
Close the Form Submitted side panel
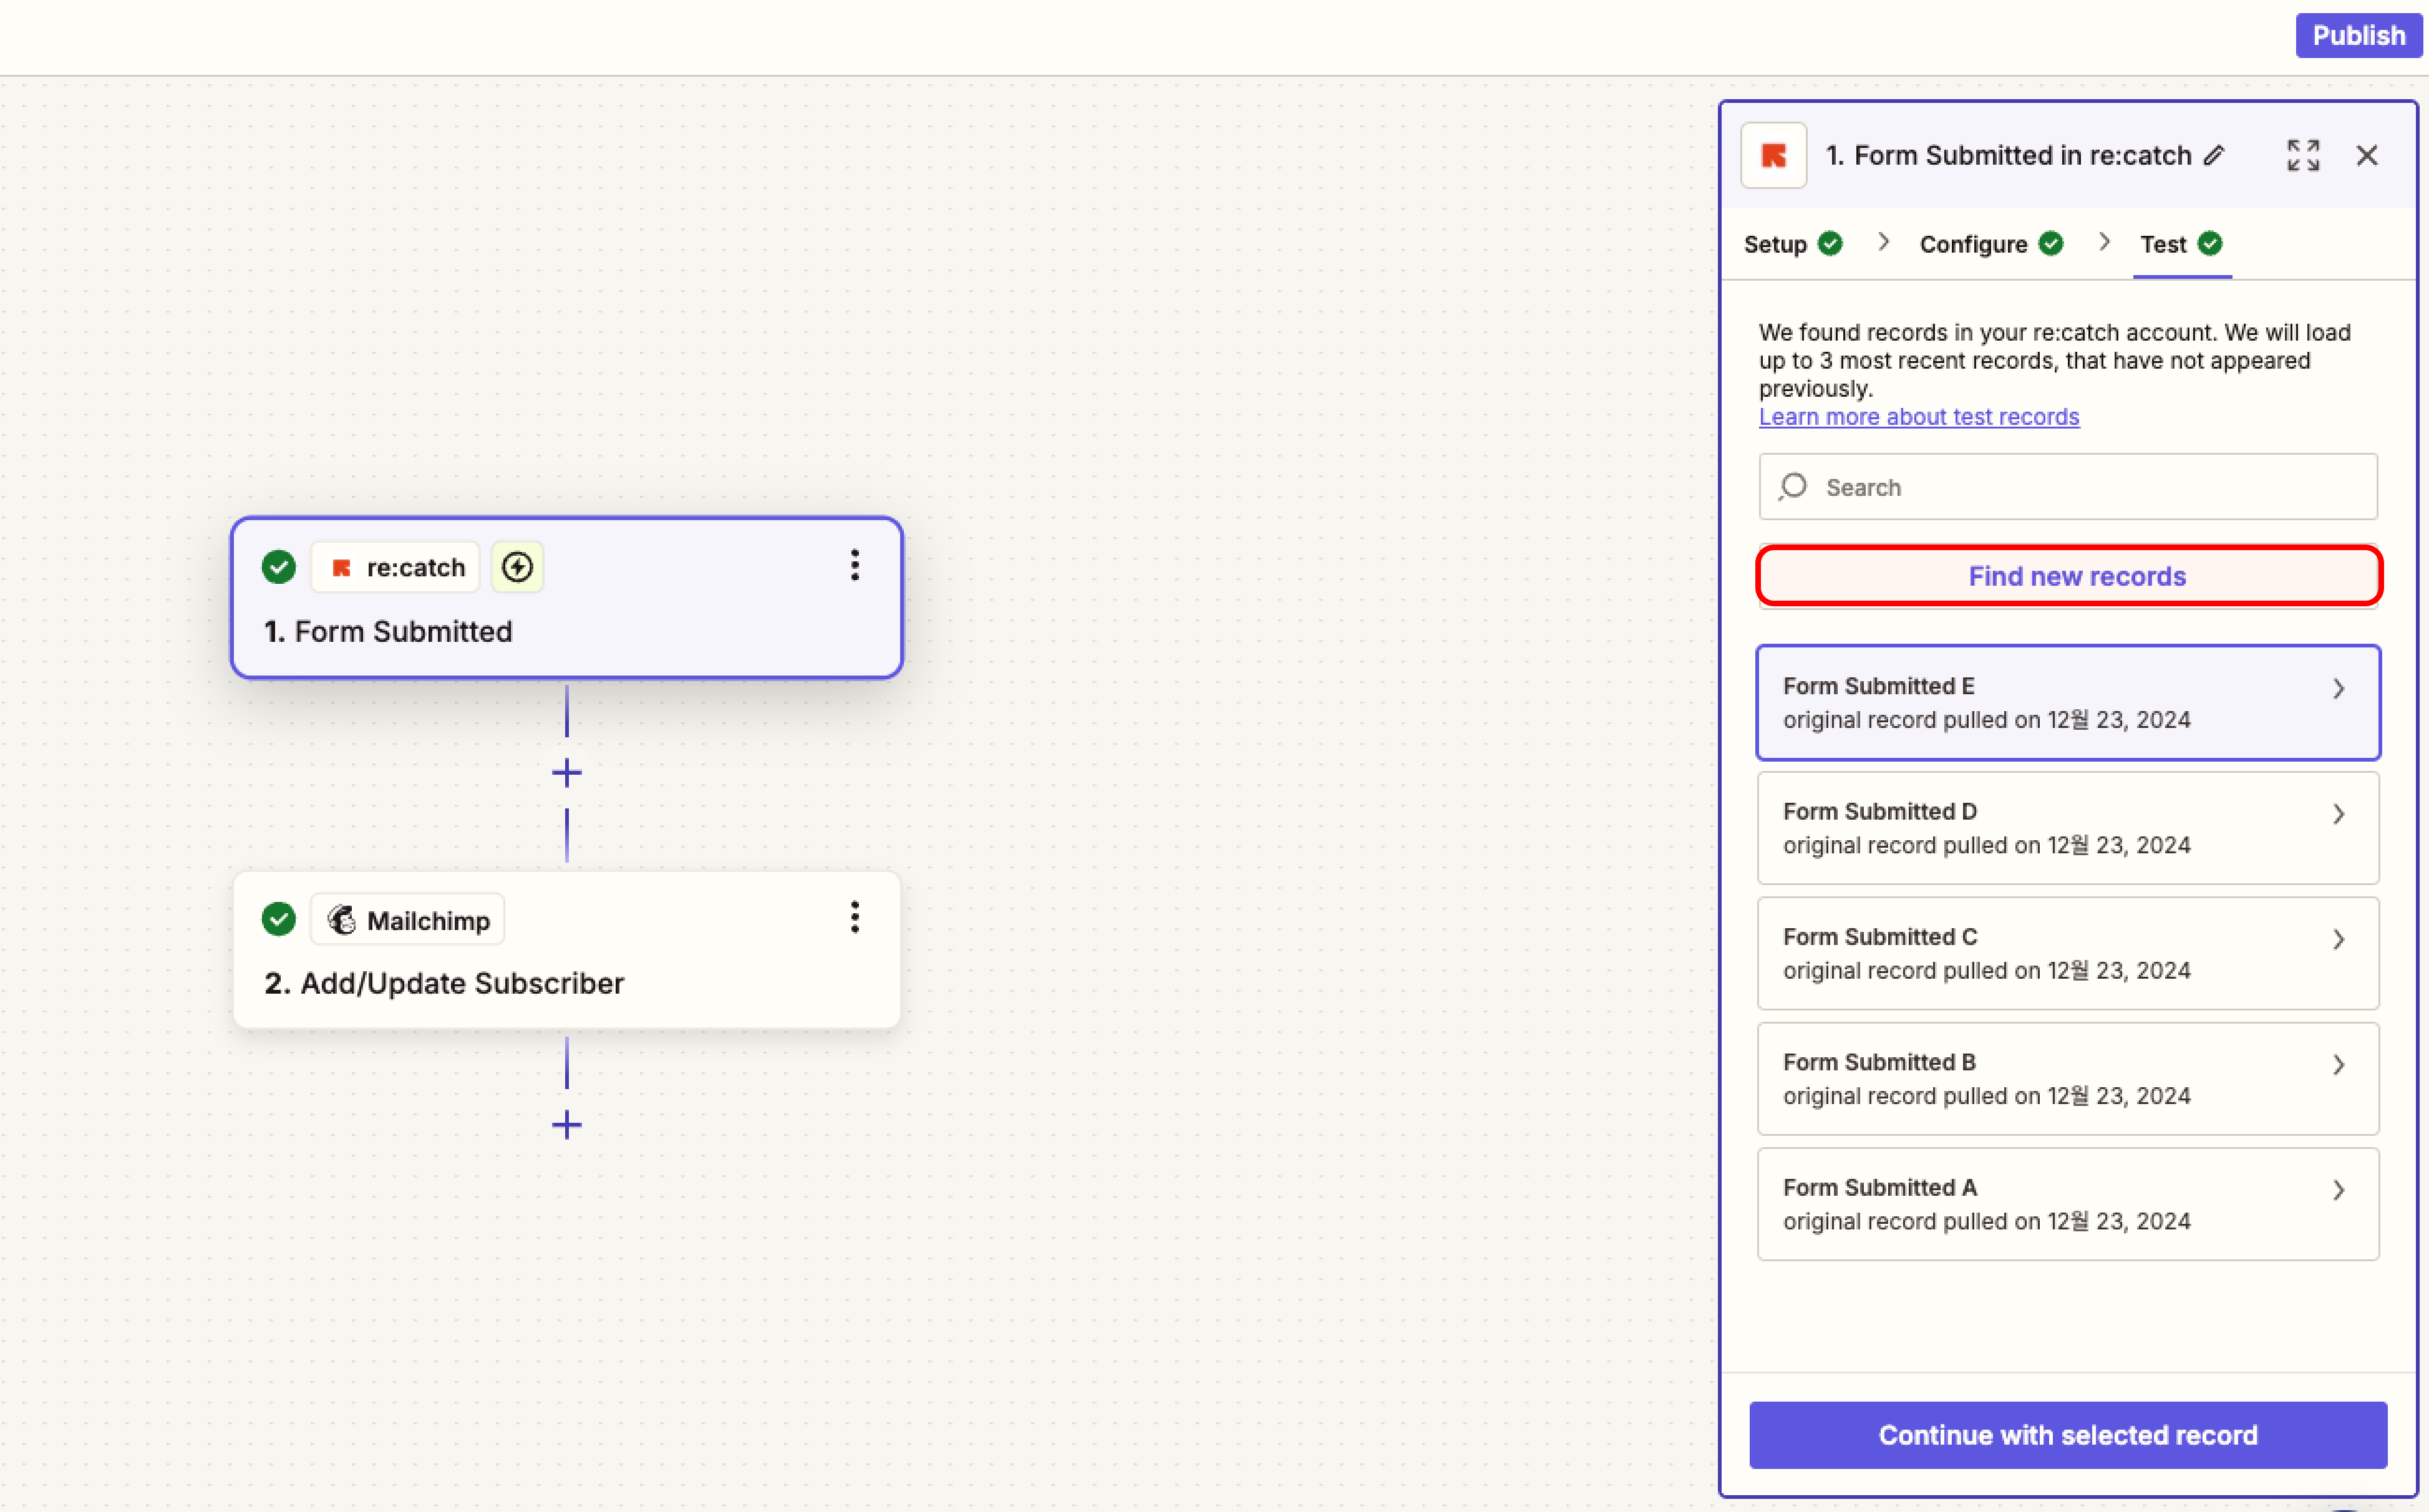2366,156
